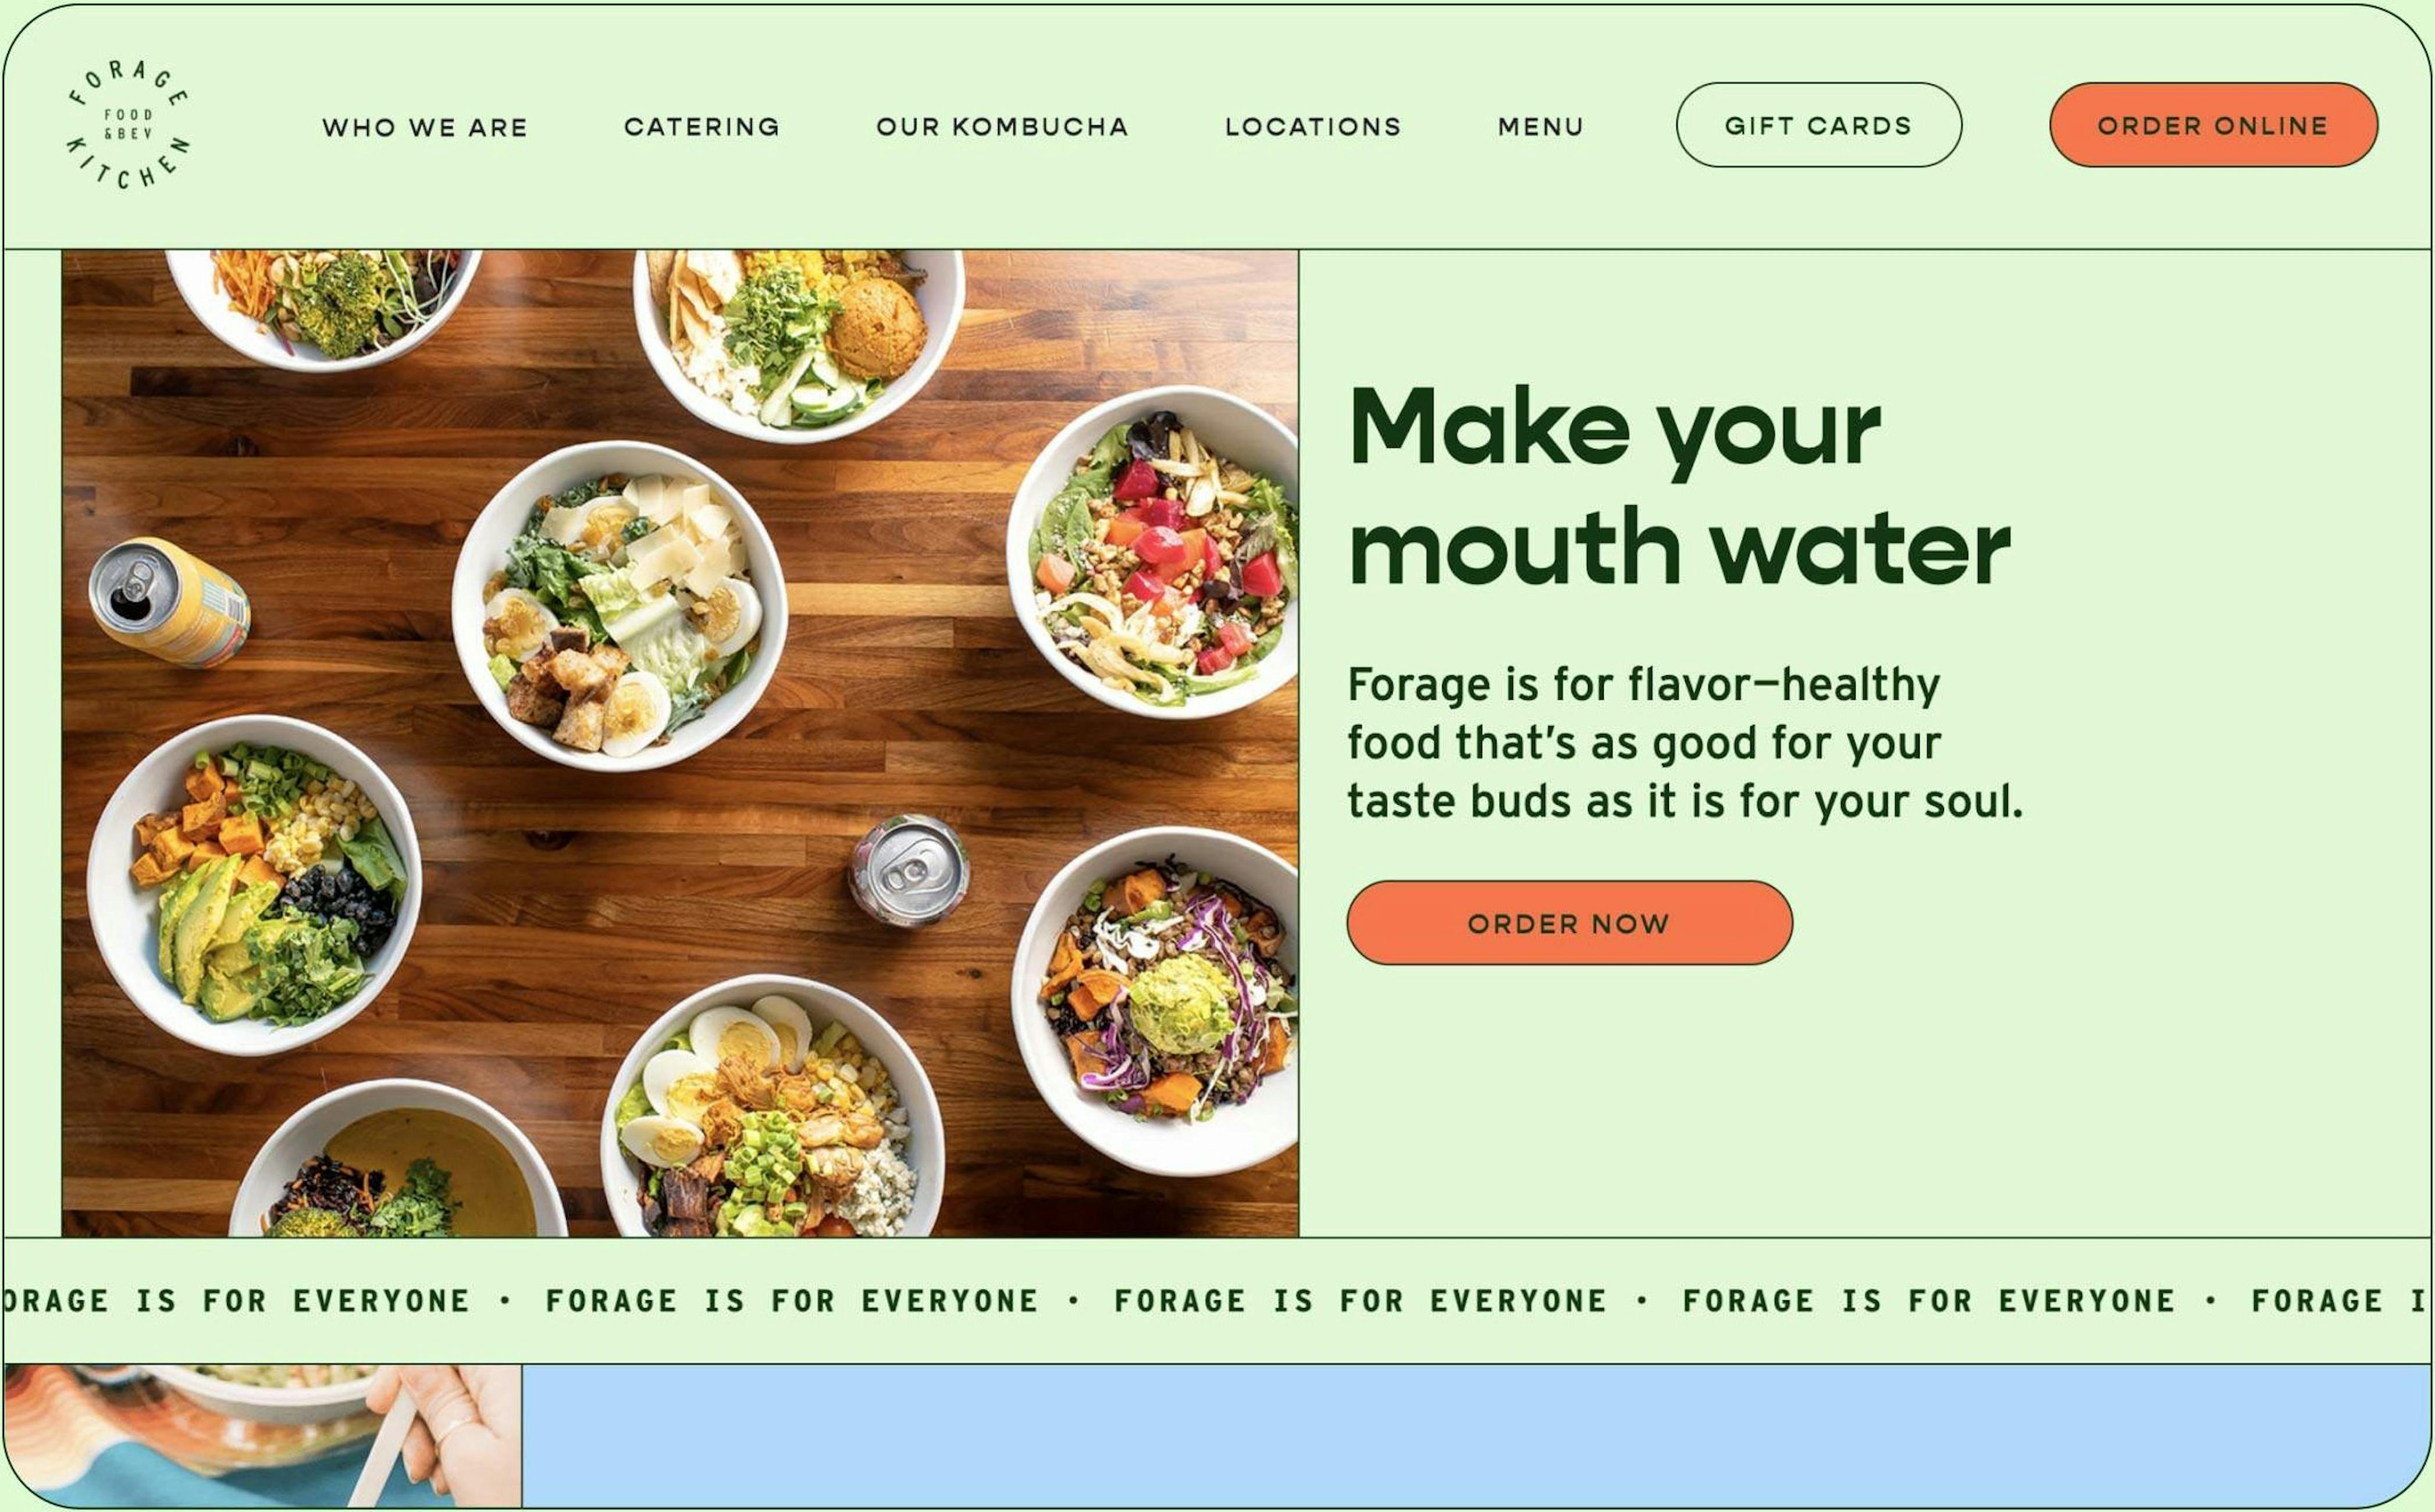Click the scrolling Forage Is For Everyone banner
The height and width of the screenshot is (1512, 2435).
point(1217,1300)
